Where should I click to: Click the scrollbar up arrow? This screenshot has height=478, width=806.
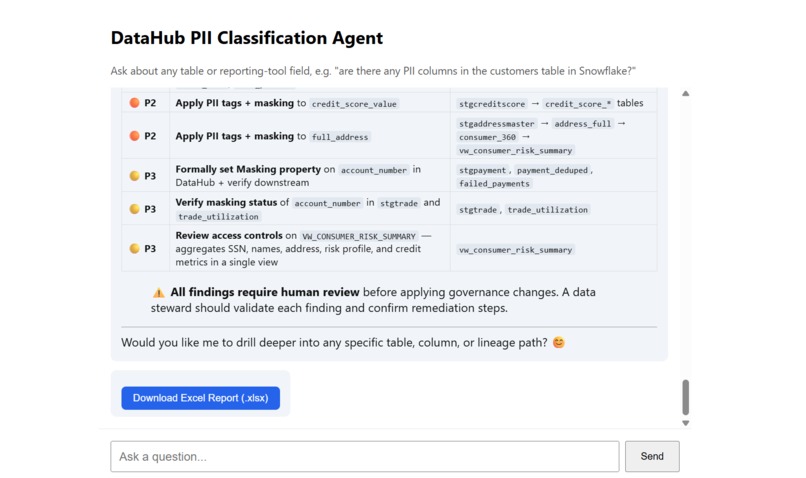(685, 94)
